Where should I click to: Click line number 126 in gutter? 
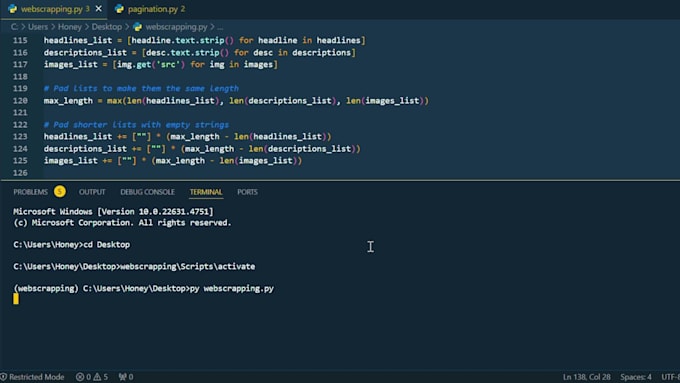pos(20,173)
